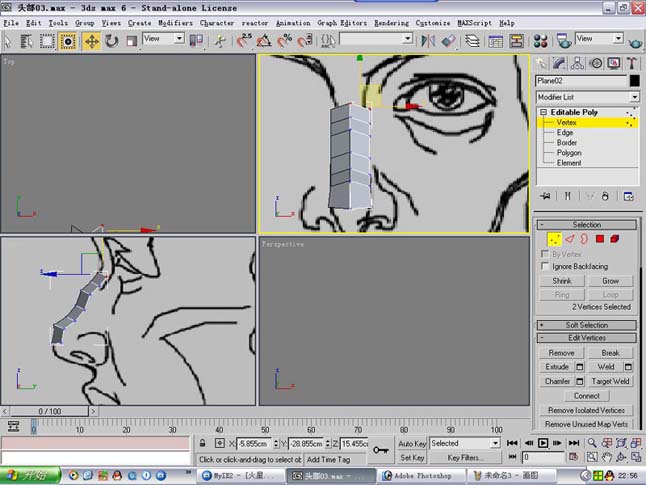The height and width of the screenshot is (485, 646).
Task: Click the Mirror Selected Objects tool
Action: tap(428, 41)
